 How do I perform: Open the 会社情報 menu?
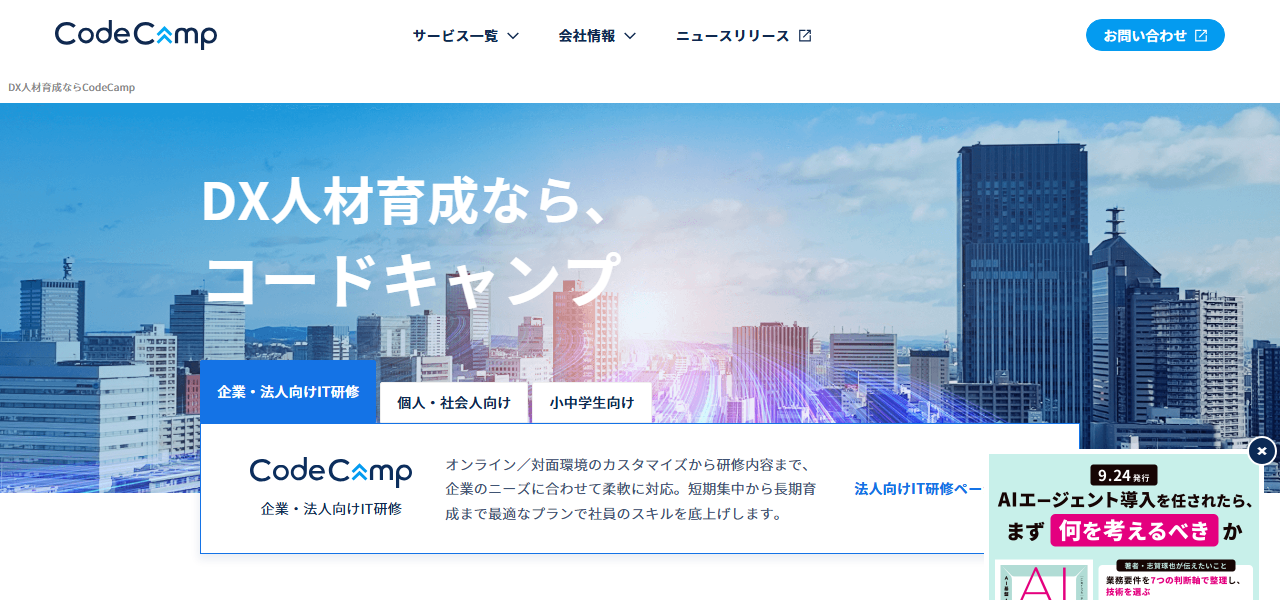tap(597, 36)
